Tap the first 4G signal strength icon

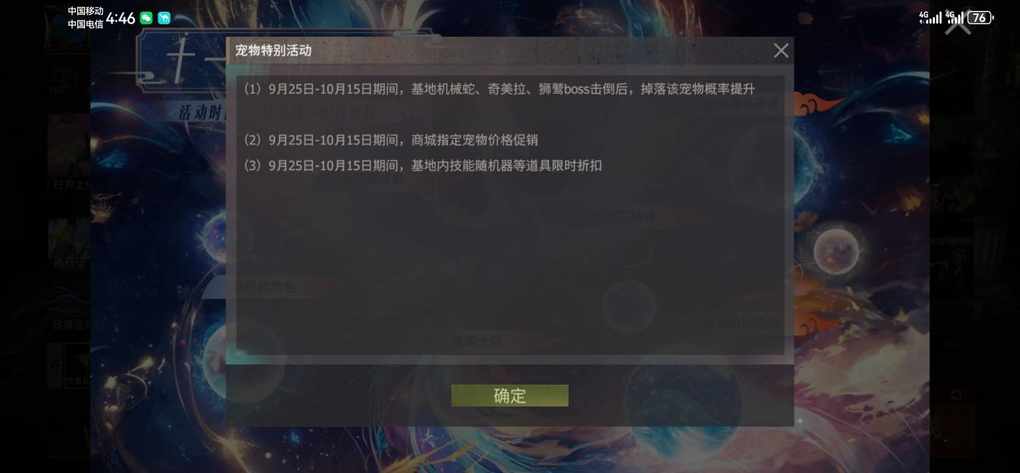pos(930,18)
